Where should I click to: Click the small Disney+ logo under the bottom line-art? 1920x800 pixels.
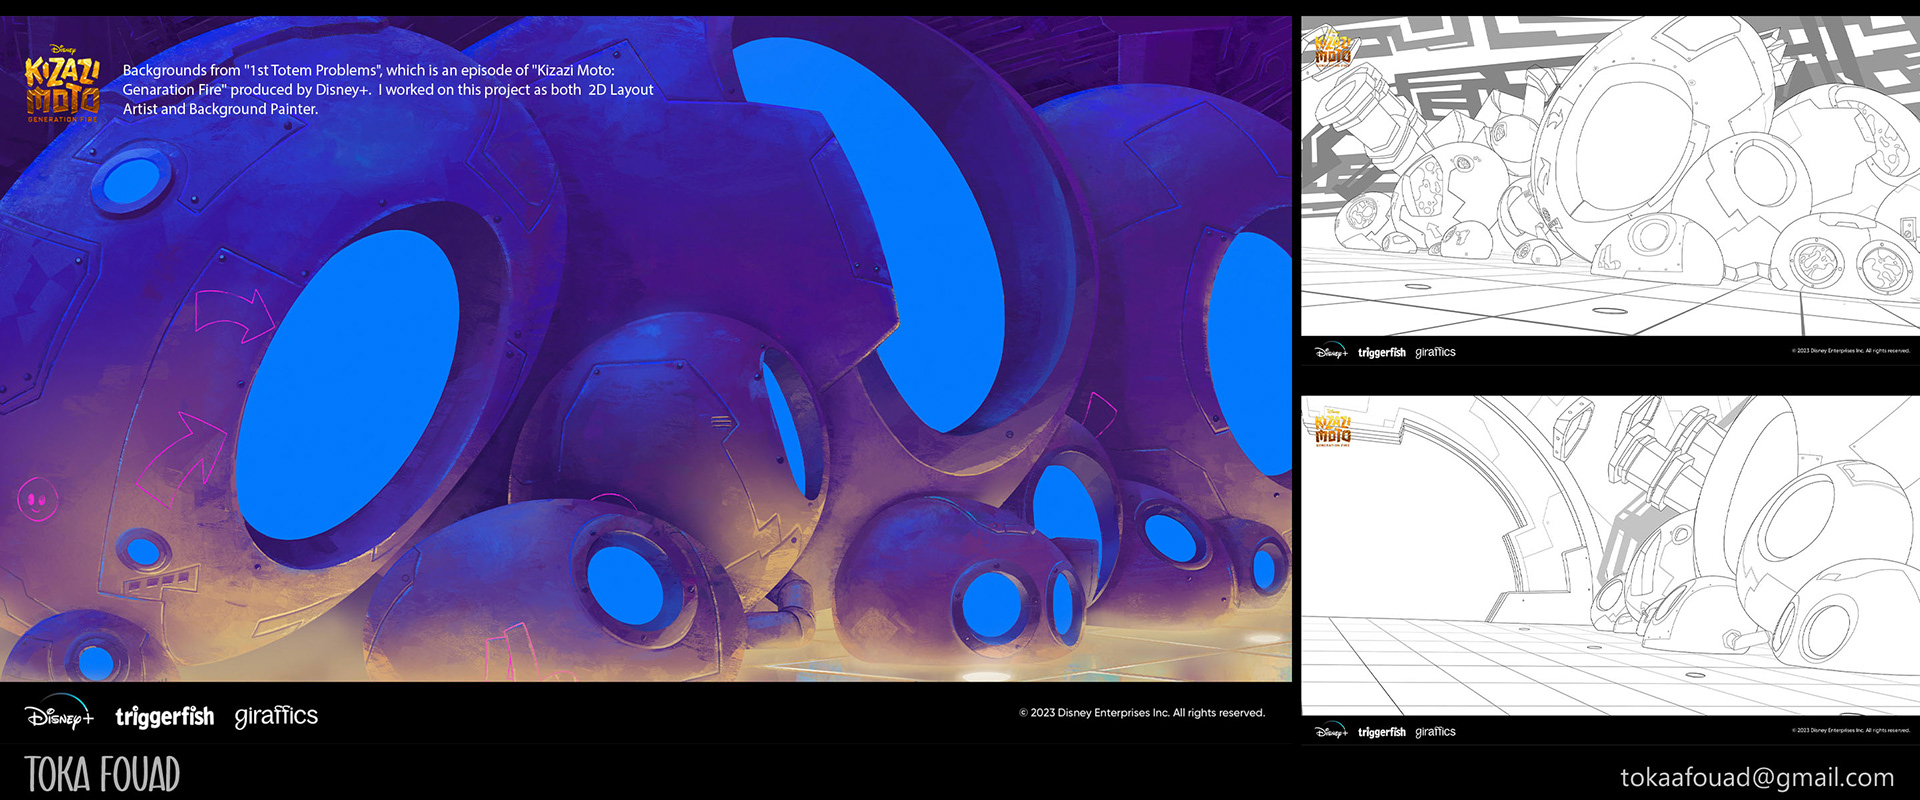1331,732
